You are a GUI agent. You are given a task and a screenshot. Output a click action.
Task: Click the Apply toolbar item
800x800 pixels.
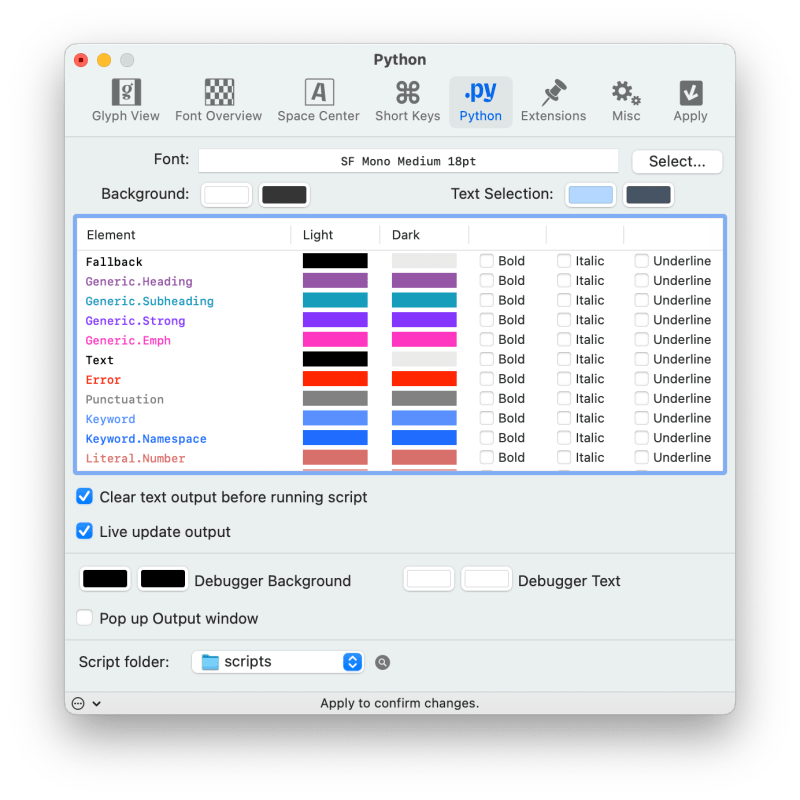pos(689,97)
